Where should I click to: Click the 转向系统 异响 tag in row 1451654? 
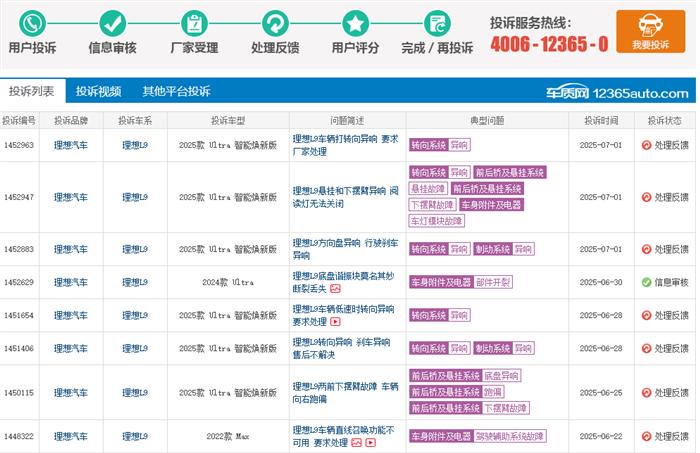click(440, 315)
